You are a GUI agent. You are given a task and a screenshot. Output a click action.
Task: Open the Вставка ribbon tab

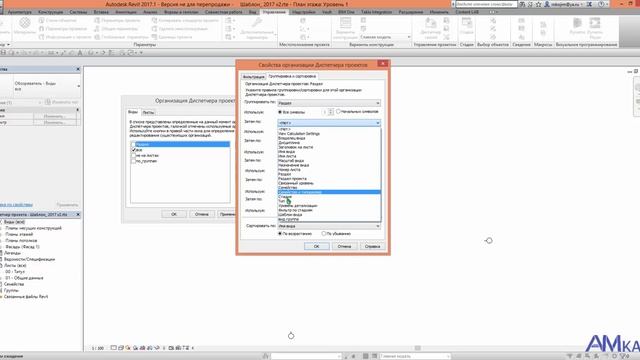(x=101, y=12)
